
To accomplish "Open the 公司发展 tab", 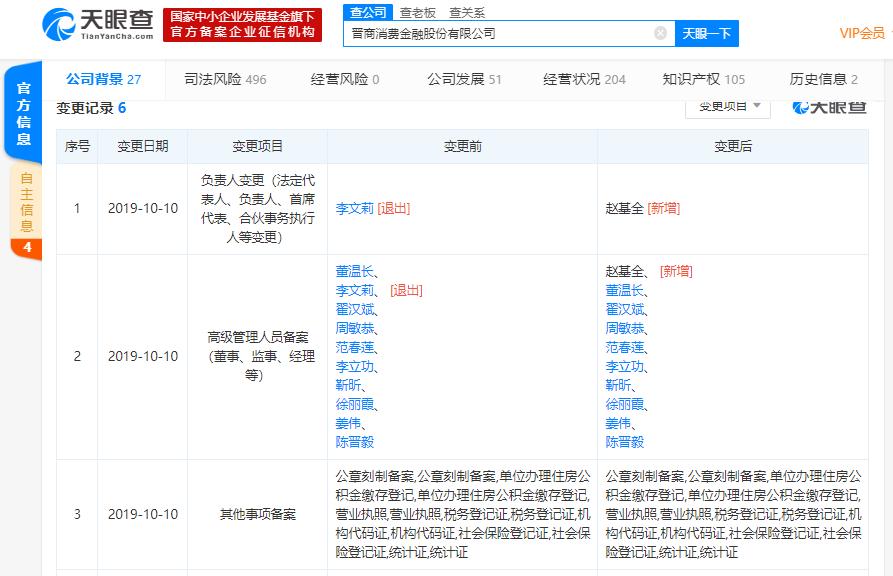I will (x=464, y=79).
